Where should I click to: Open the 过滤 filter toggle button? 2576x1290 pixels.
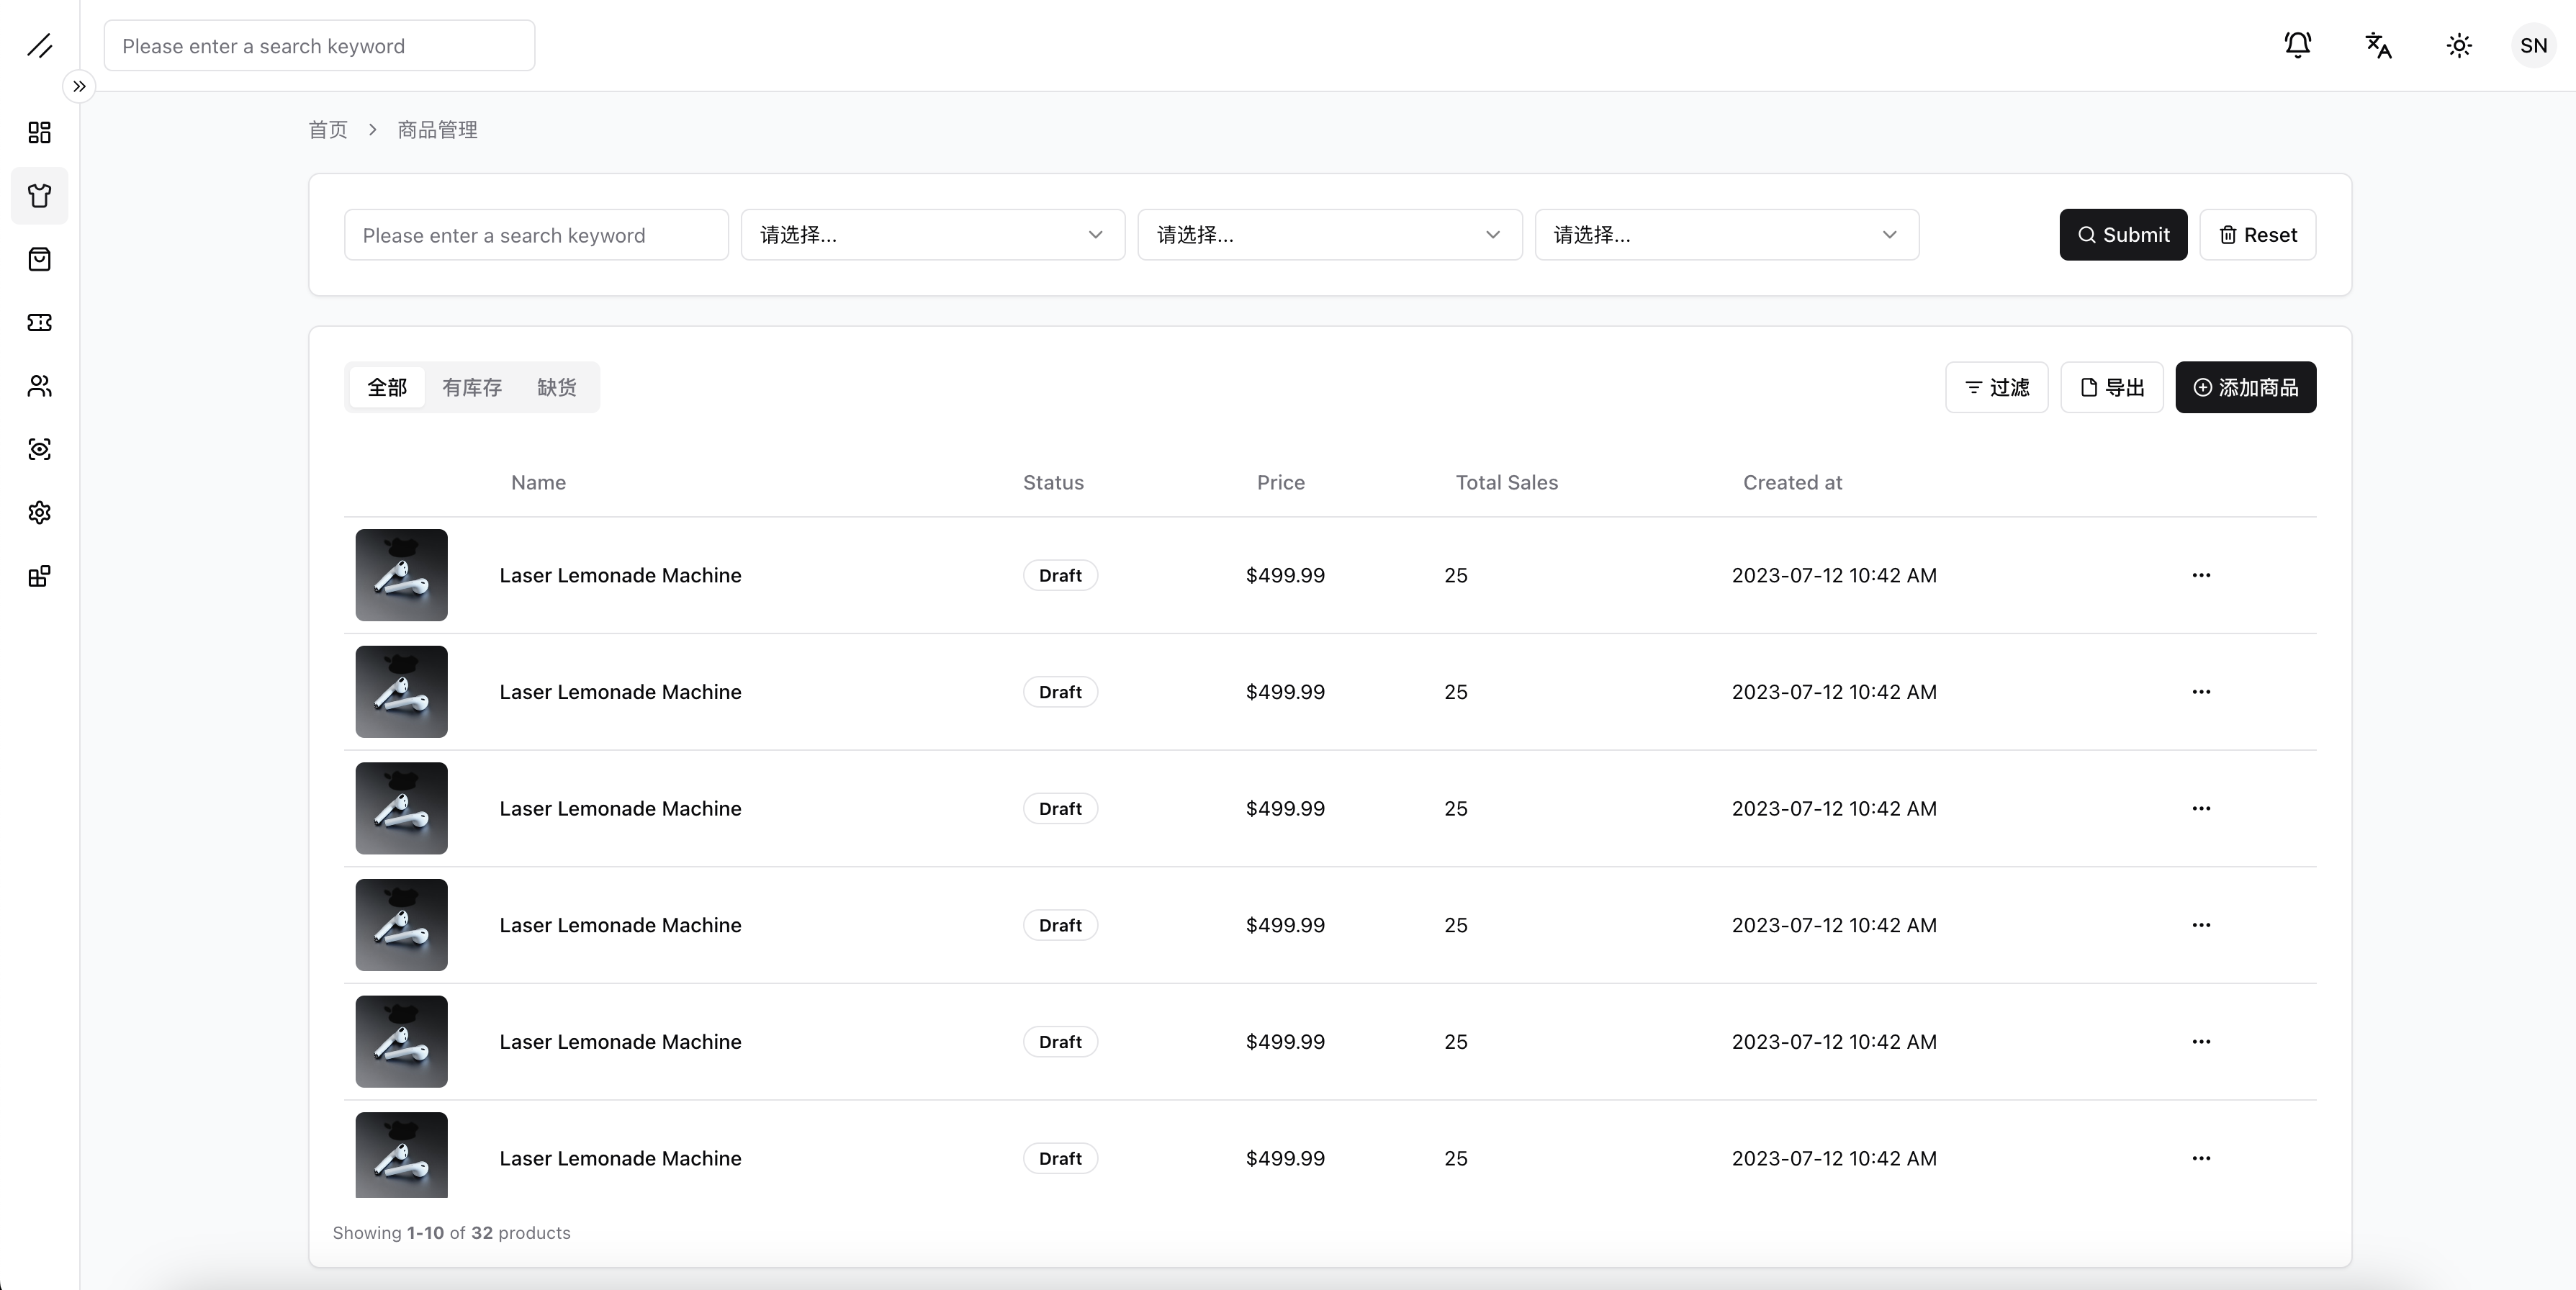[x=1996, y=387]
